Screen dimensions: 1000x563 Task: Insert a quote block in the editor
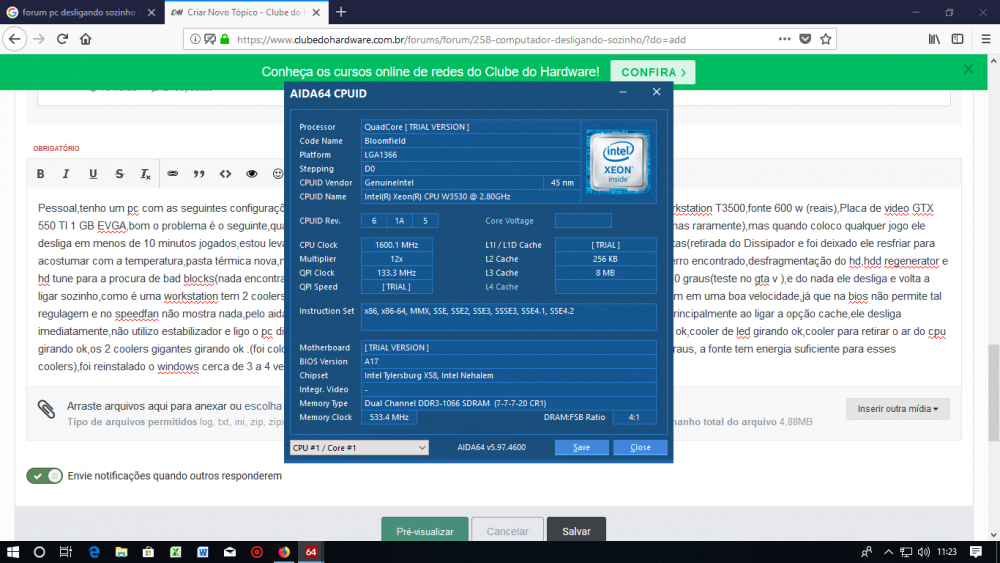[x=199, y=174]
